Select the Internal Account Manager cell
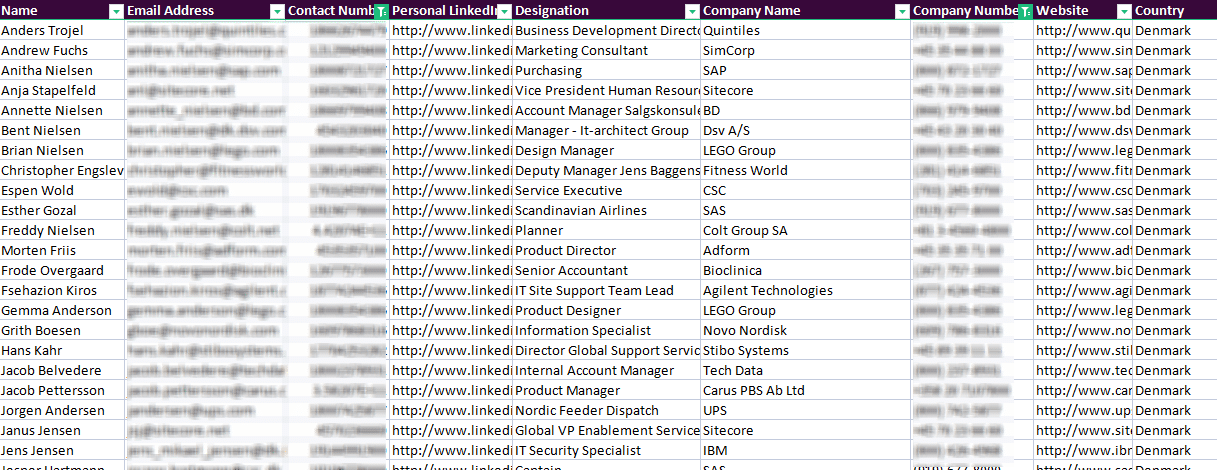 (607, 371)
